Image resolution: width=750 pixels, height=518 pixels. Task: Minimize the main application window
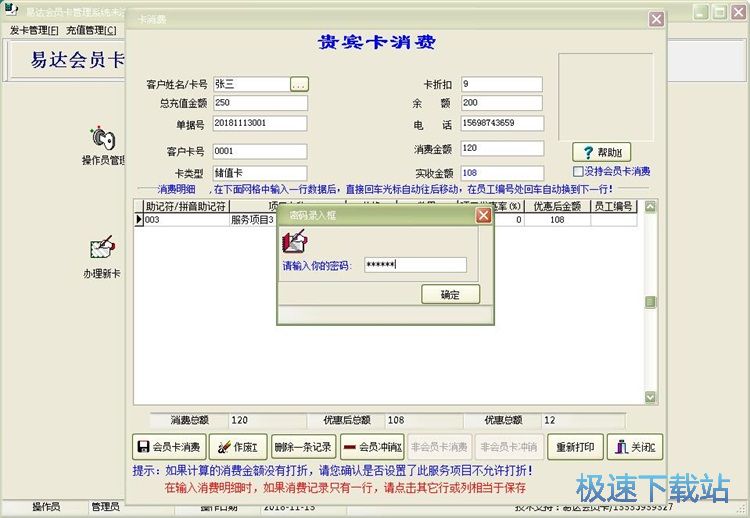point(700,11)
